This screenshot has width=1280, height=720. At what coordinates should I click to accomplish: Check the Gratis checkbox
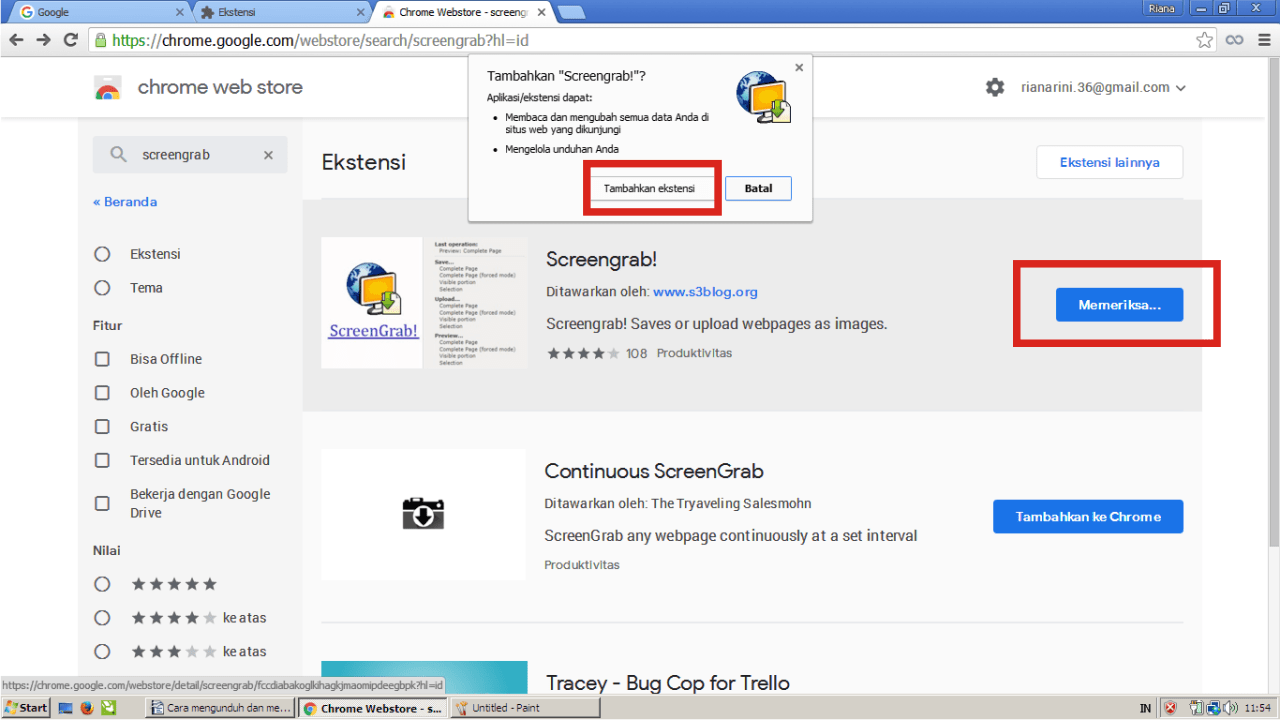point(102,426)
